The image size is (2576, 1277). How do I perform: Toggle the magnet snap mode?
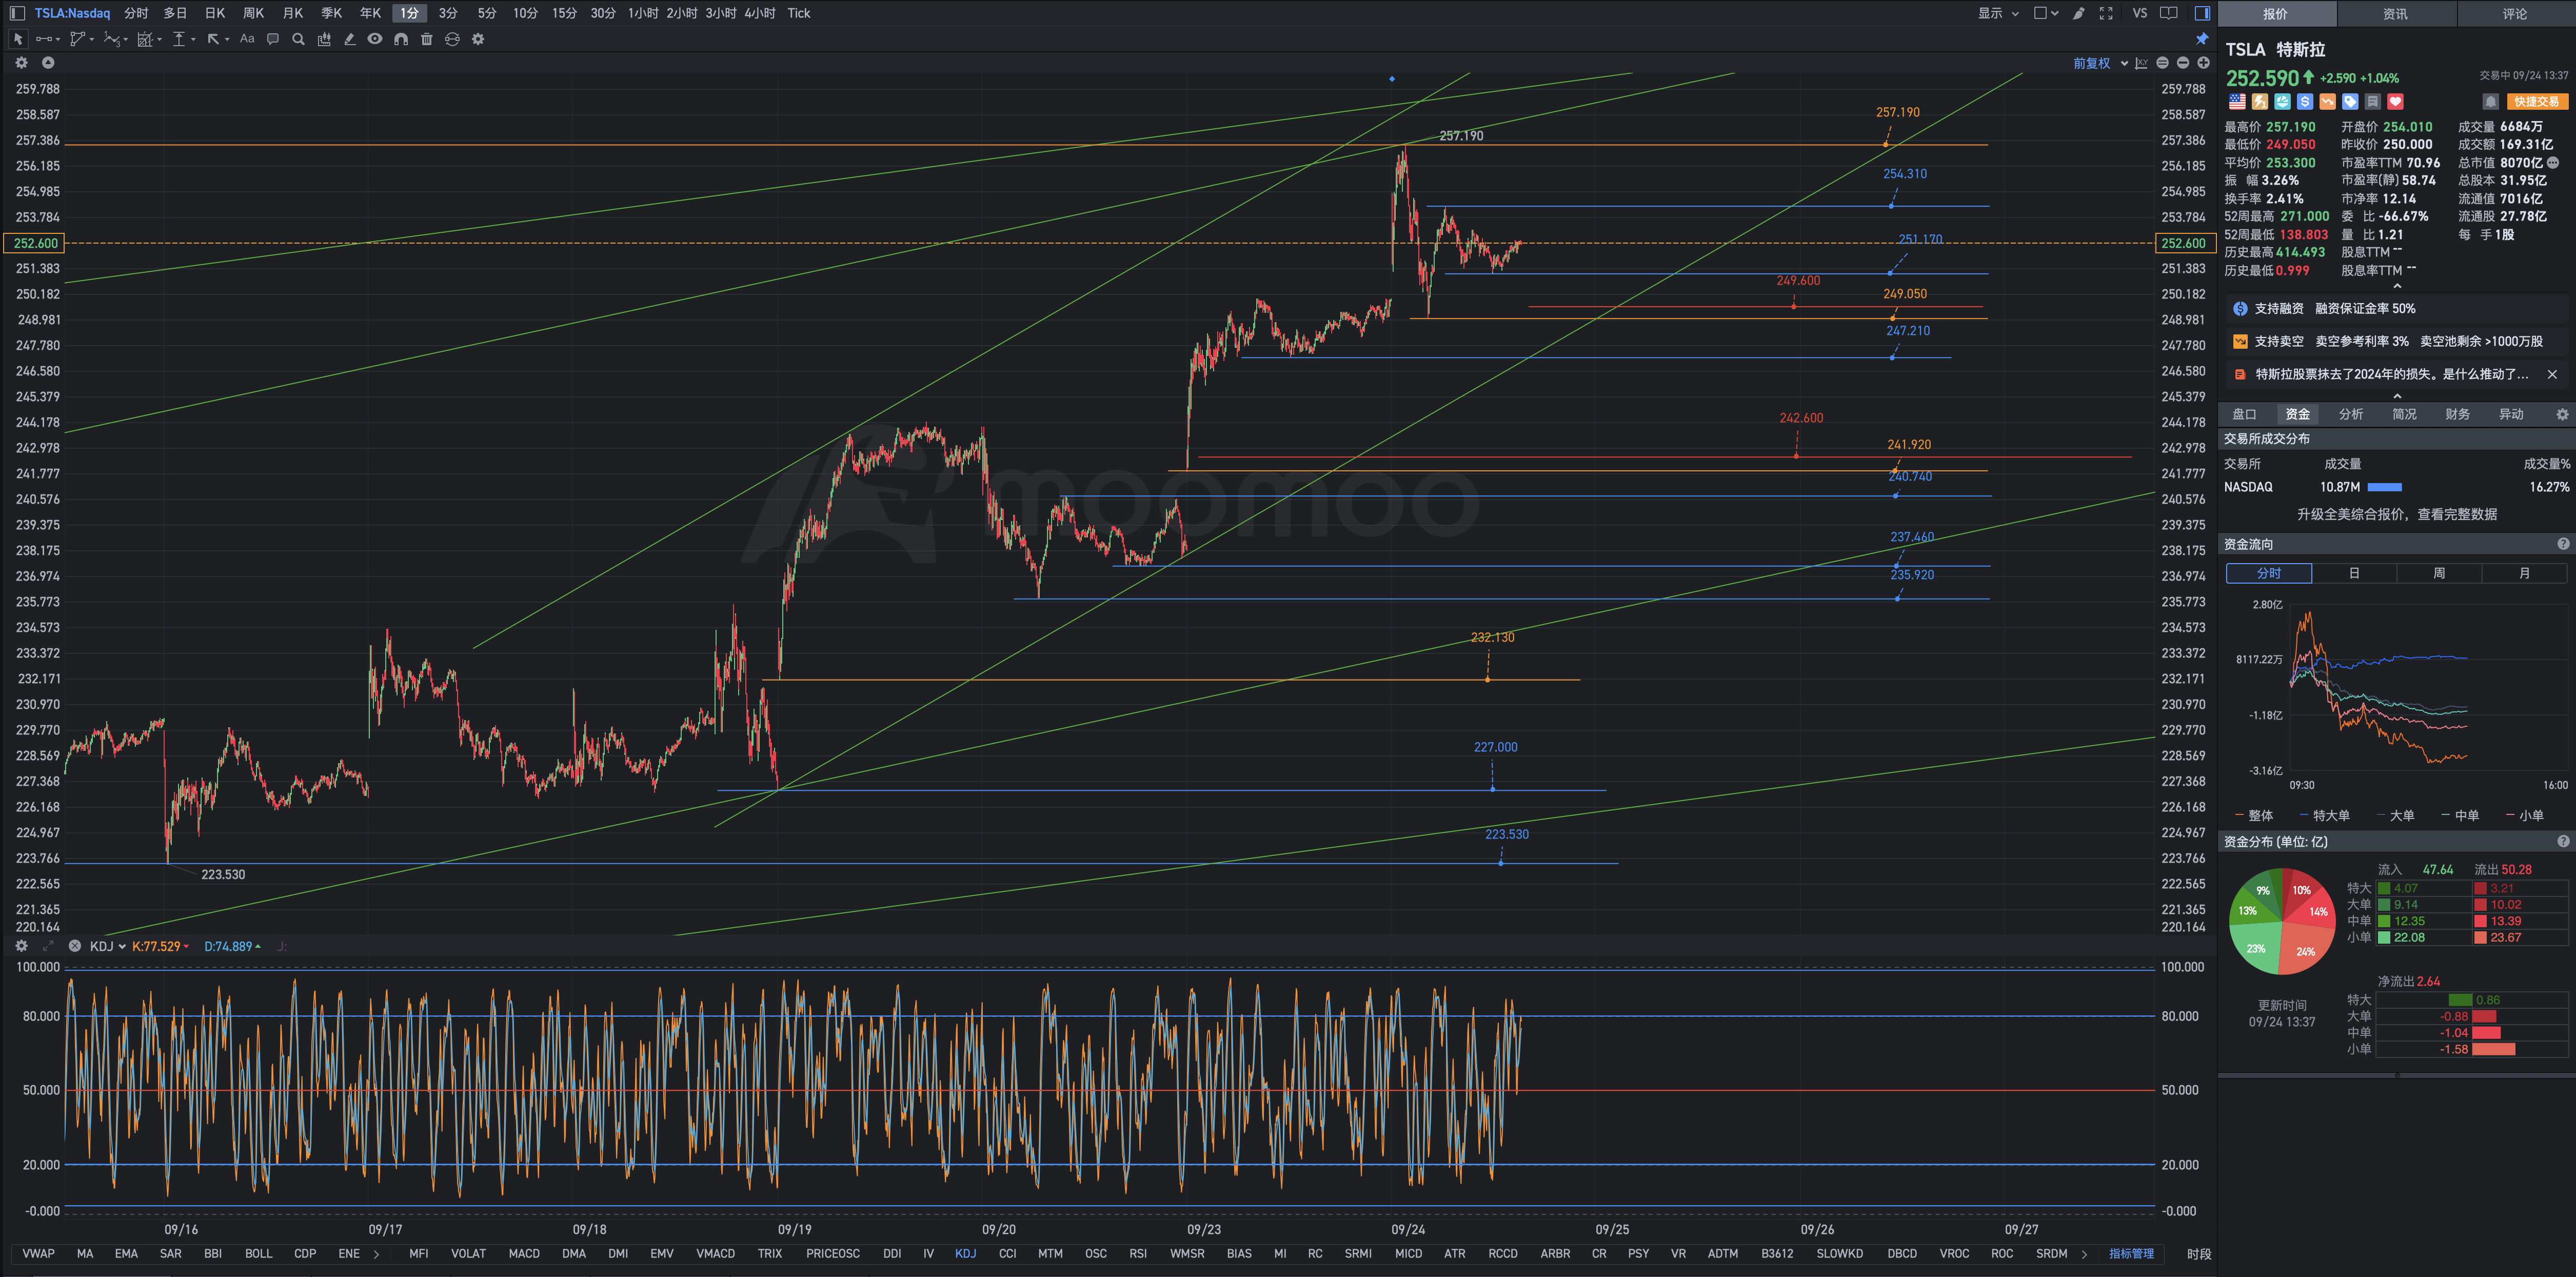coord(401,39)
